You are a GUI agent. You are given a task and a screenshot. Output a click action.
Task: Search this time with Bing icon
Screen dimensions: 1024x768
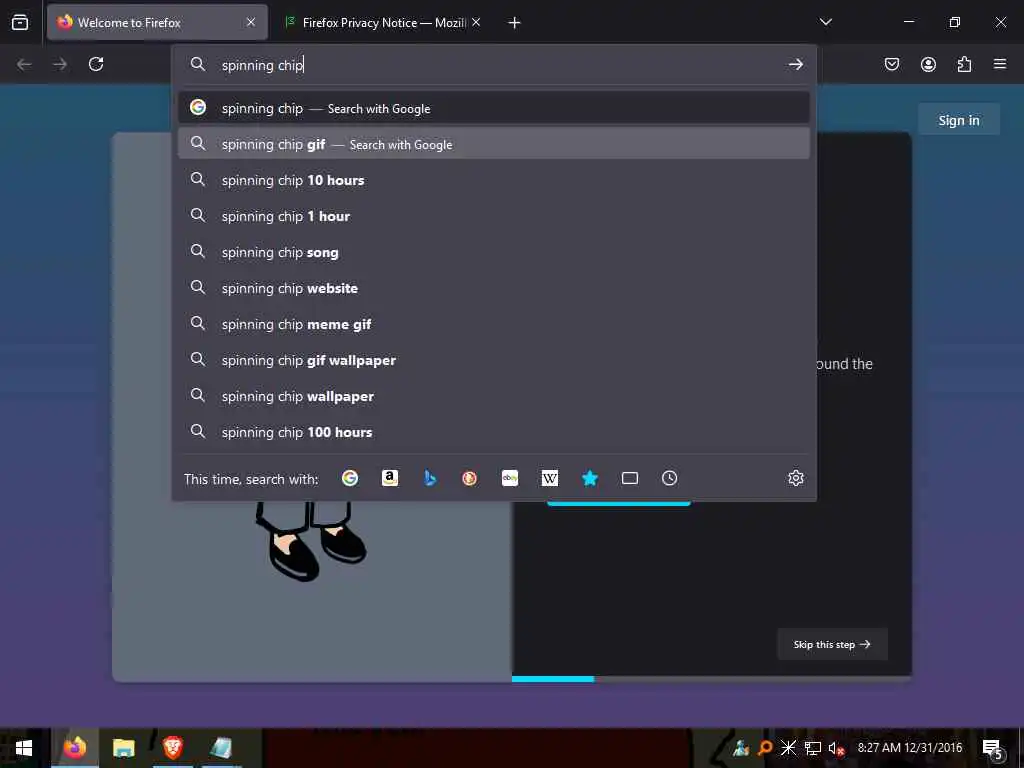pos(430,478)
